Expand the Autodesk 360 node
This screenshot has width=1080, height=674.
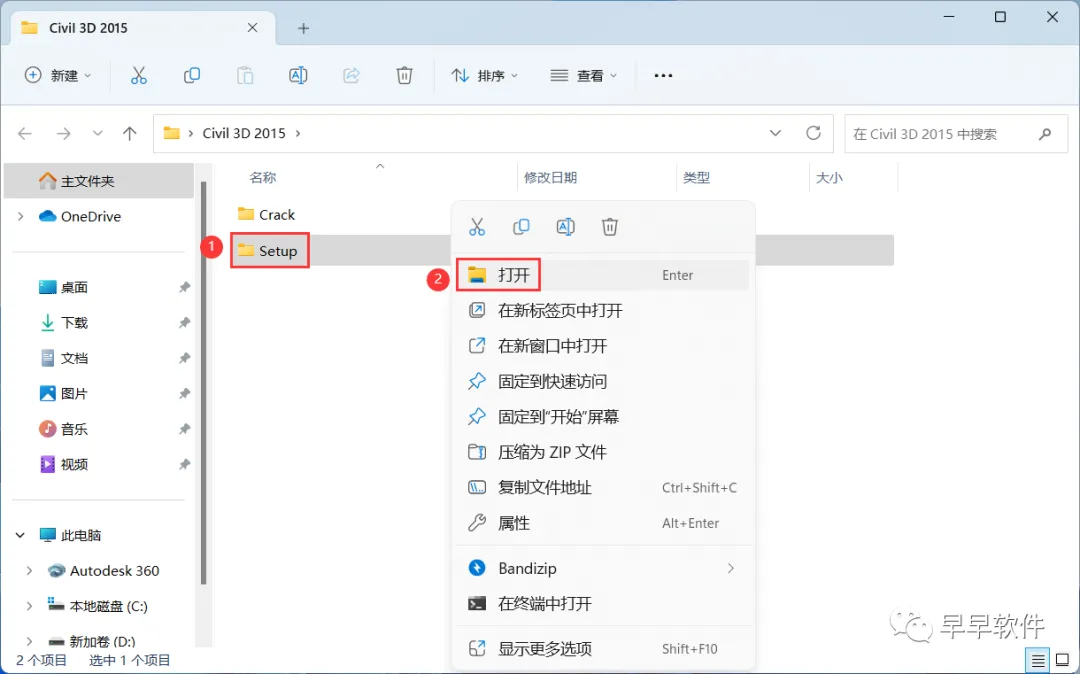[29, 571]
